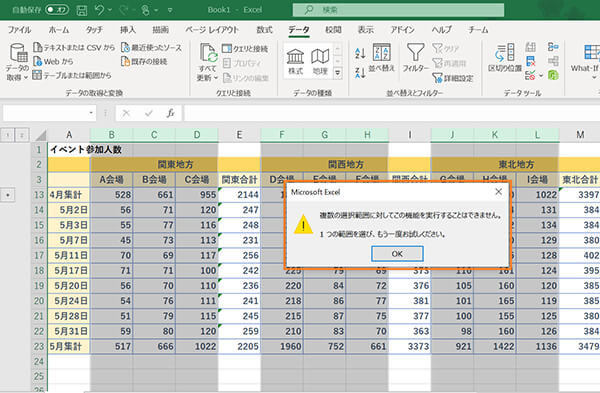
Task: Click Sort Z to A icon
Action: tap(360, 72)
